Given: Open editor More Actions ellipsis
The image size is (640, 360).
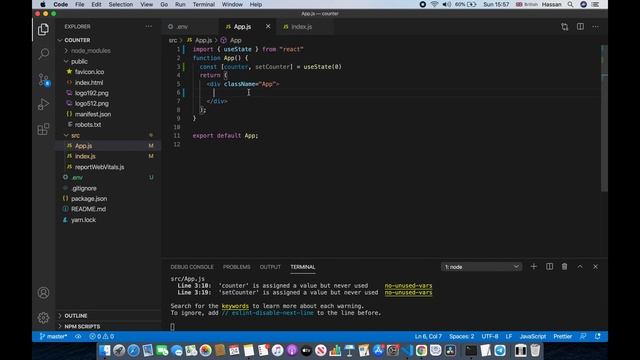Looking at the screenshot, I should coord(596,27).
